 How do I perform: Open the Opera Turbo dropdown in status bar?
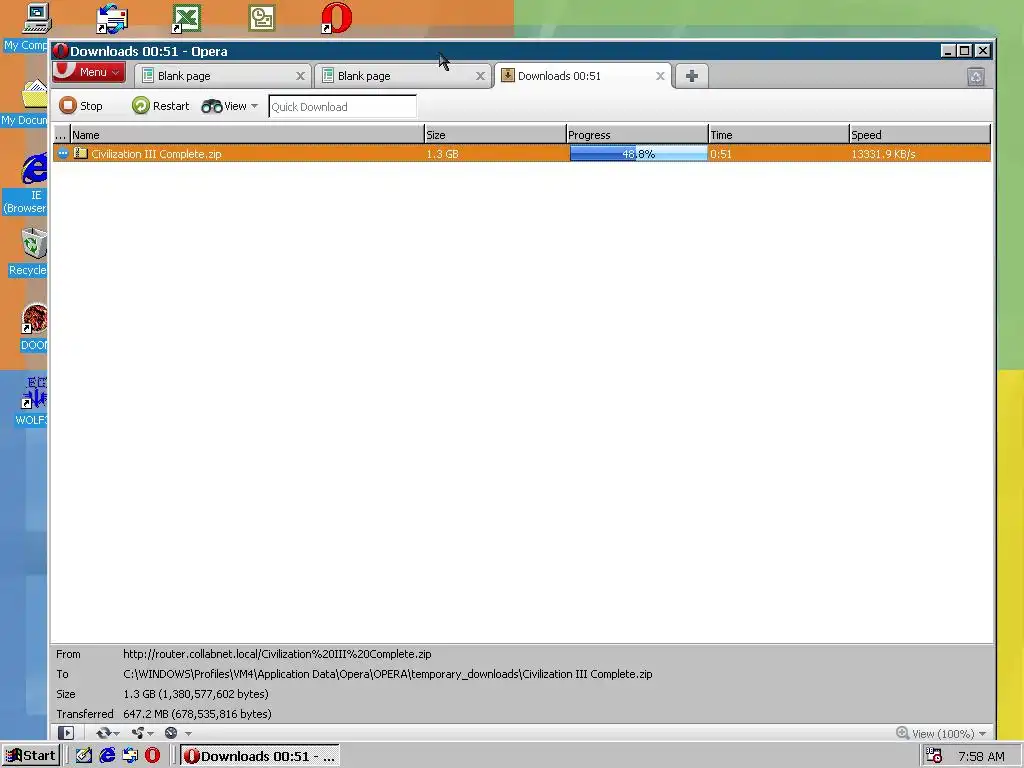(x=177, y=733)
